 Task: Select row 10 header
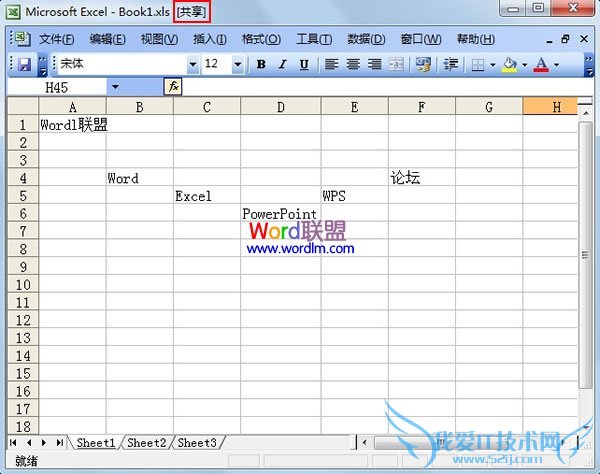(23, 285)
